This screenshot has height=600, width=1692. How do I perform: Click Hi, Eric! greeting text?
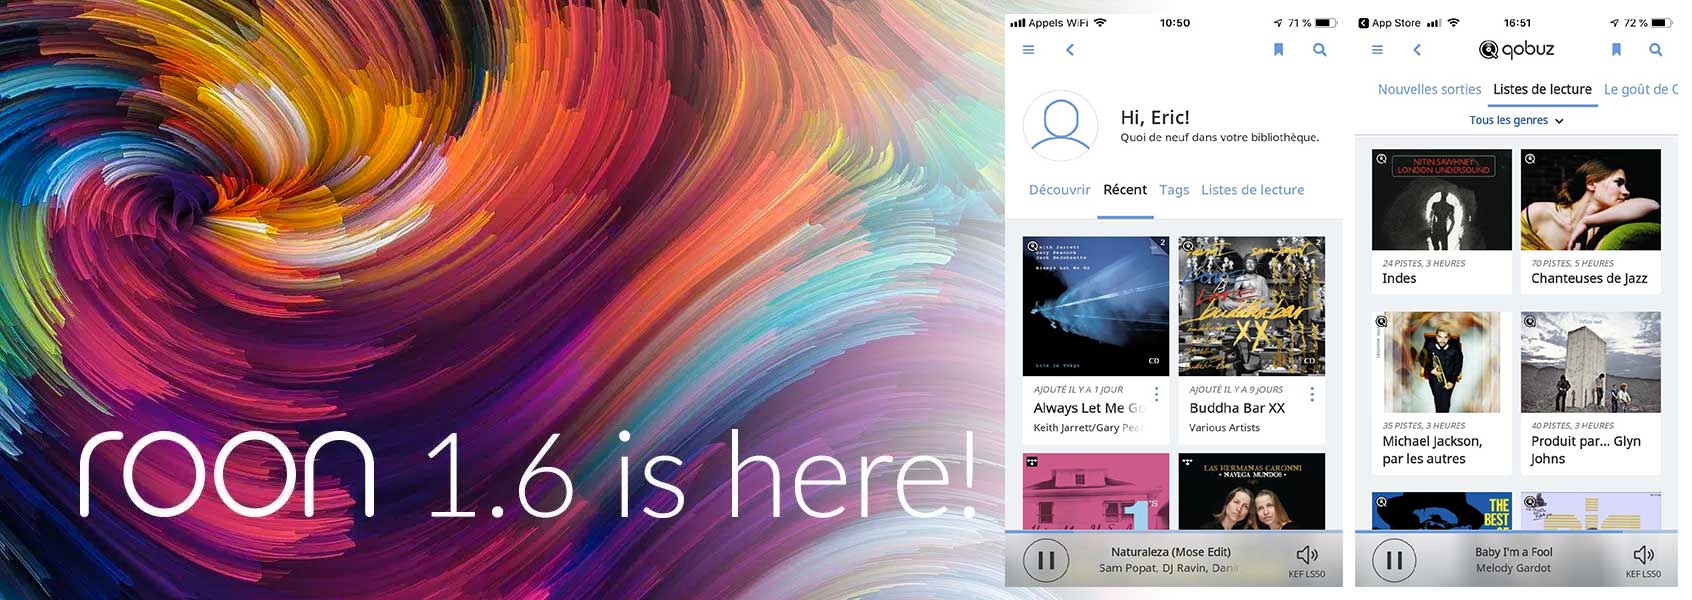pyautogui.click(x=1155, y=117)
